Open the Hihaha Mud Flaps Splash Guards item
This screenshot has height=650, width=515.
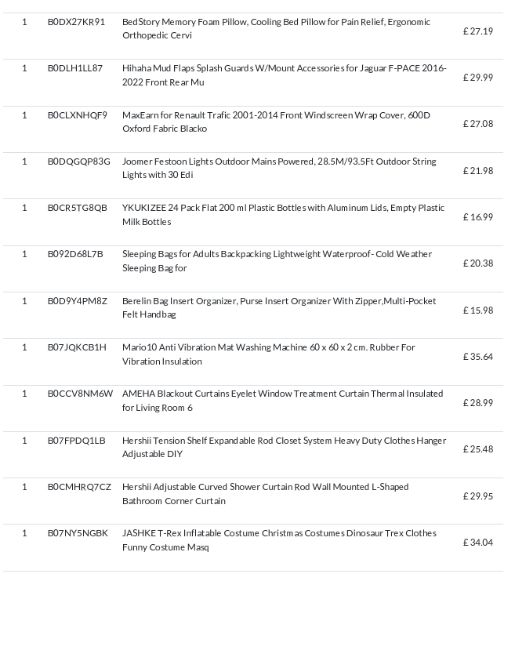(284, 75)
